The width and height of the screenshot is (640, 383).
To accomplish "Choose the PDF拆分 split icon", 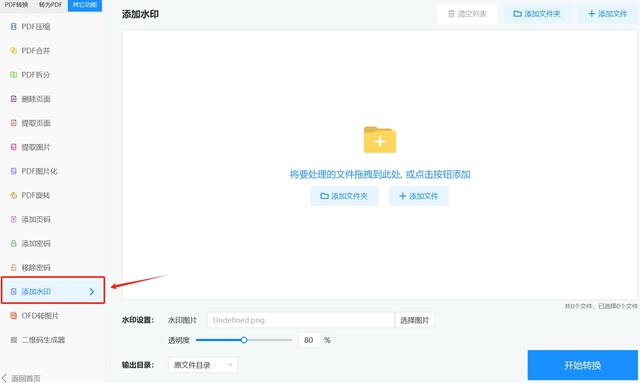I will pos(13,75).
